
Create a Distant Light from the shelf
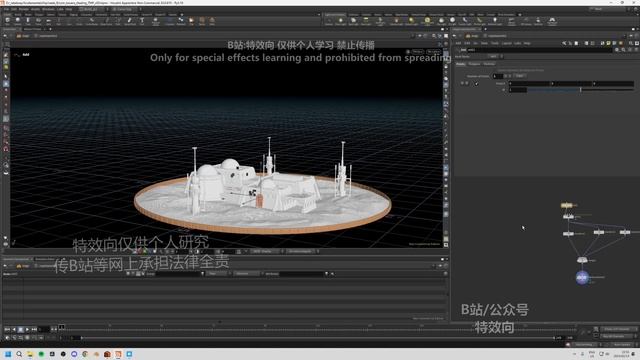[411, 20]
